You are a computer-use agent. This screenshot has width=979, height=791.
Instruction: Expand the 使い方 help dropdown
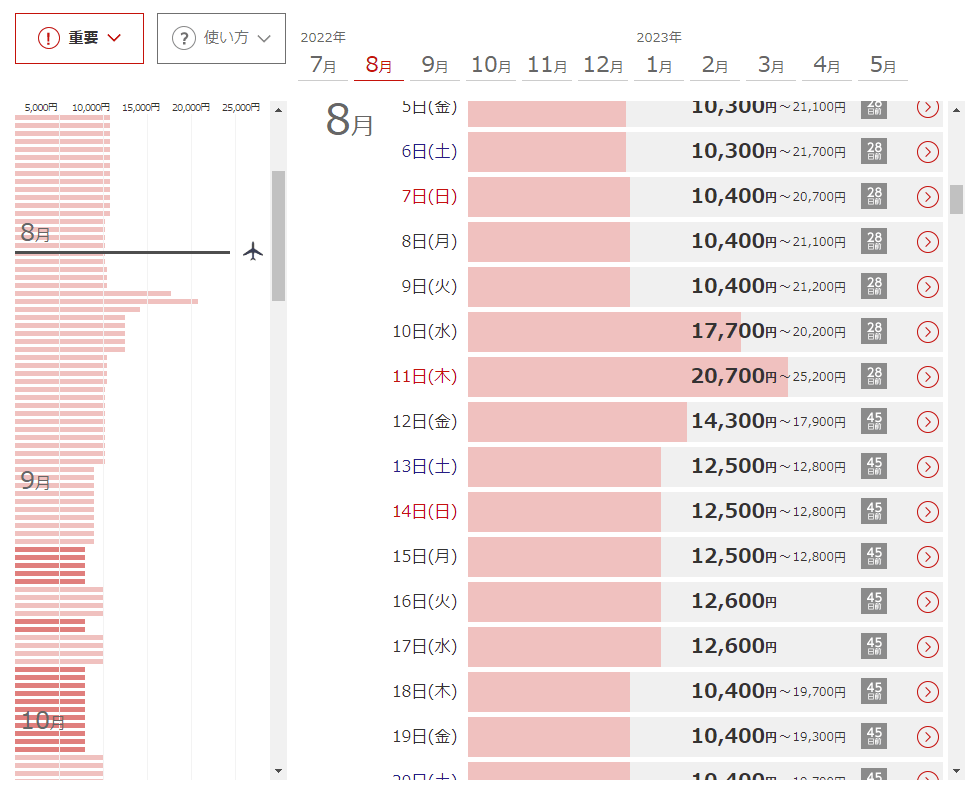click(x=221, y=38)
